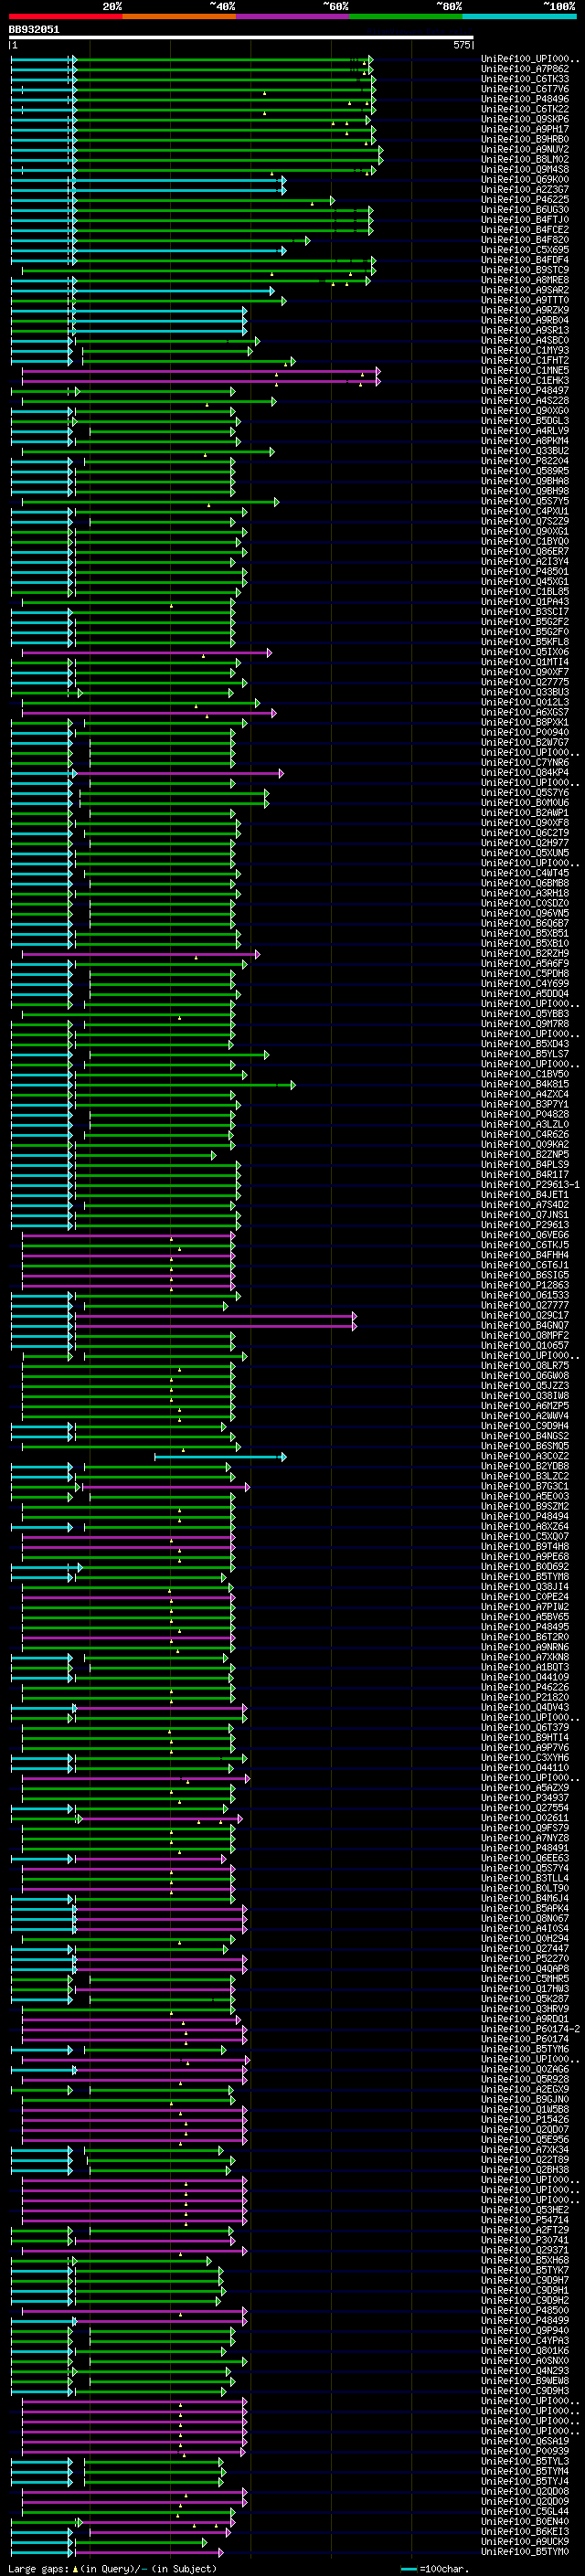Select hit label UniRef100_B5TYM0
The height and width of the screenshot is (2576, 585).
click(525, 2553)
